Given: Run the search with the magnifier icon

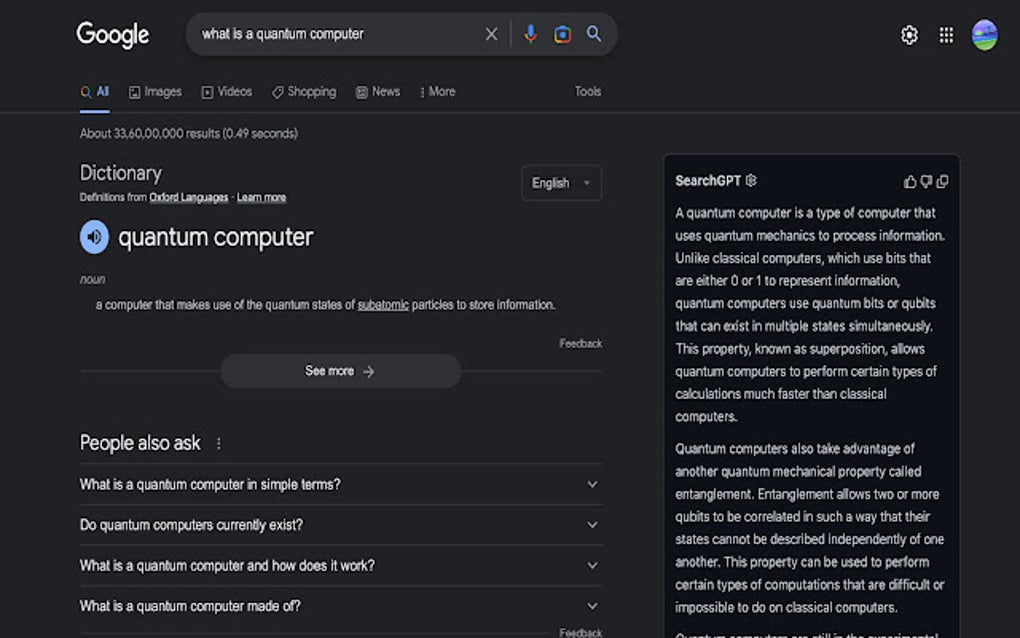Looking at the screenshot, I should (x=594, y=33).
